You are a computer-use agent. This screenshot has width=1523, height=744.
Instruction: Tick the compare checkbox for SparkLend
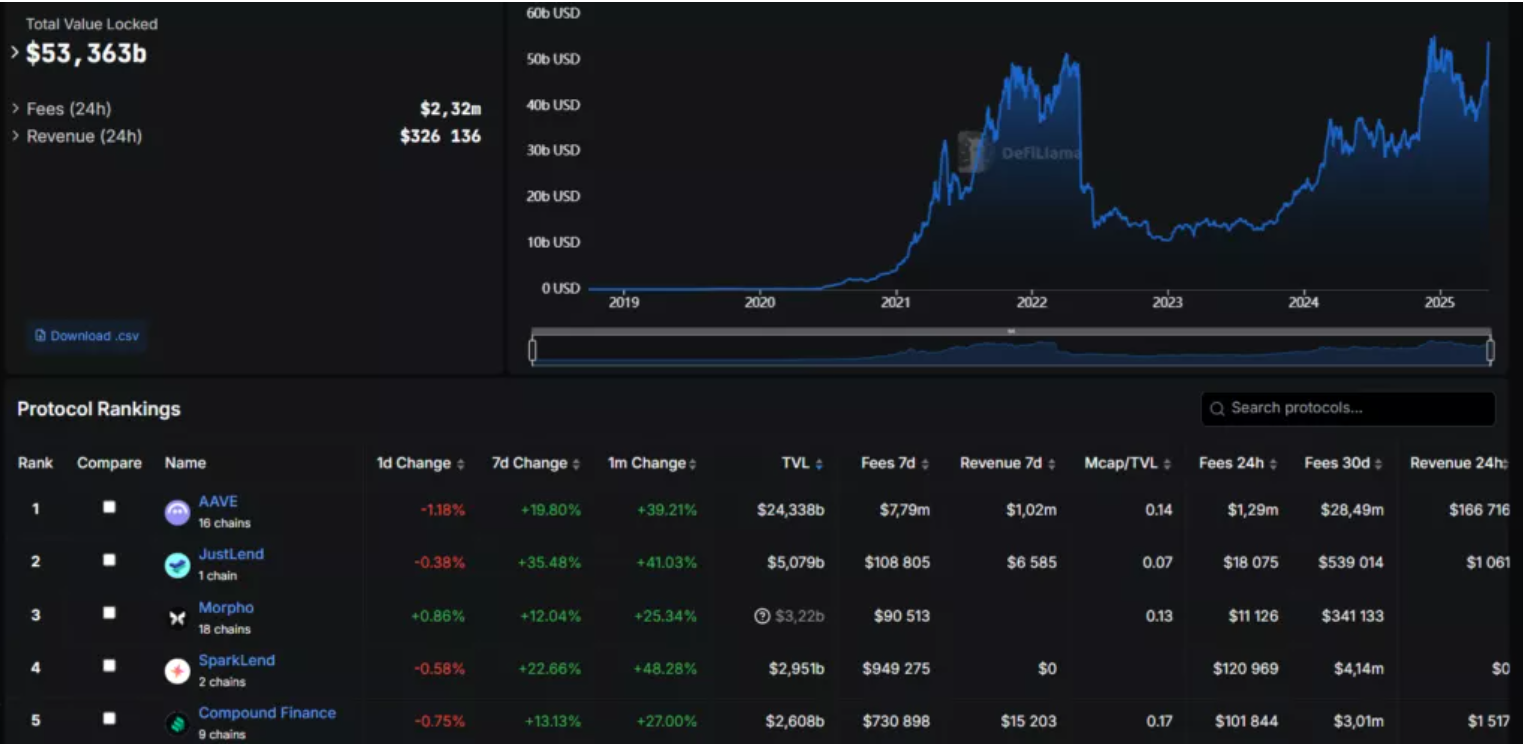tap(109, 665)
